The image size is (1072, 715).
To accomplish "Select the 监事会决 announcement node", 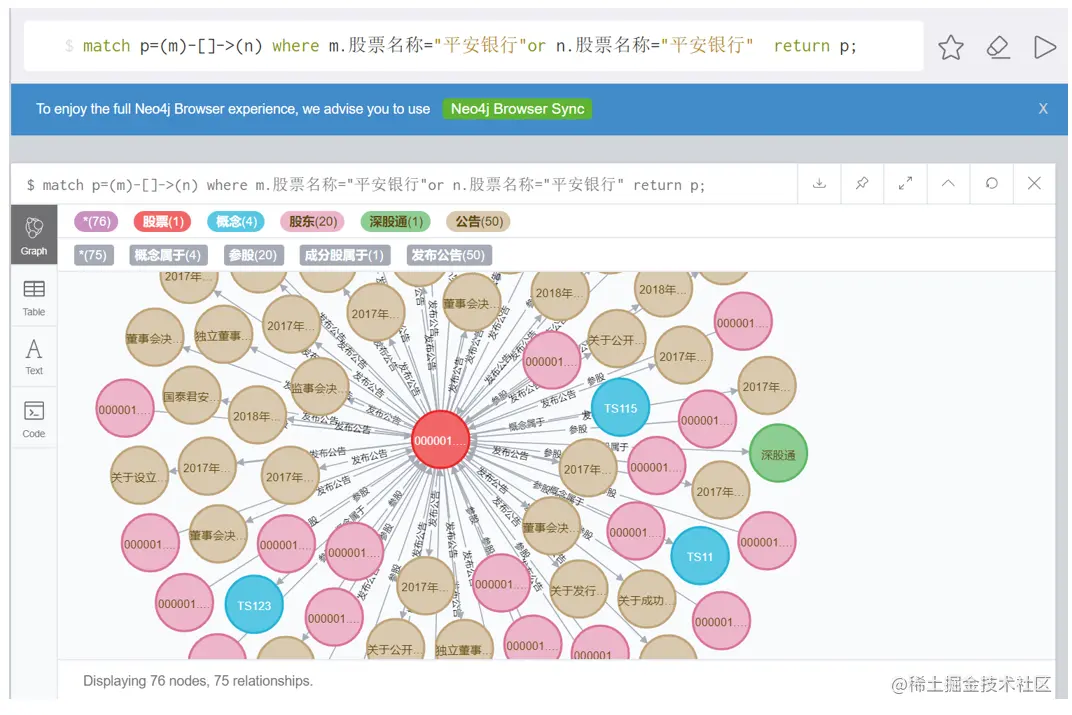I will (x=320, y=388).
